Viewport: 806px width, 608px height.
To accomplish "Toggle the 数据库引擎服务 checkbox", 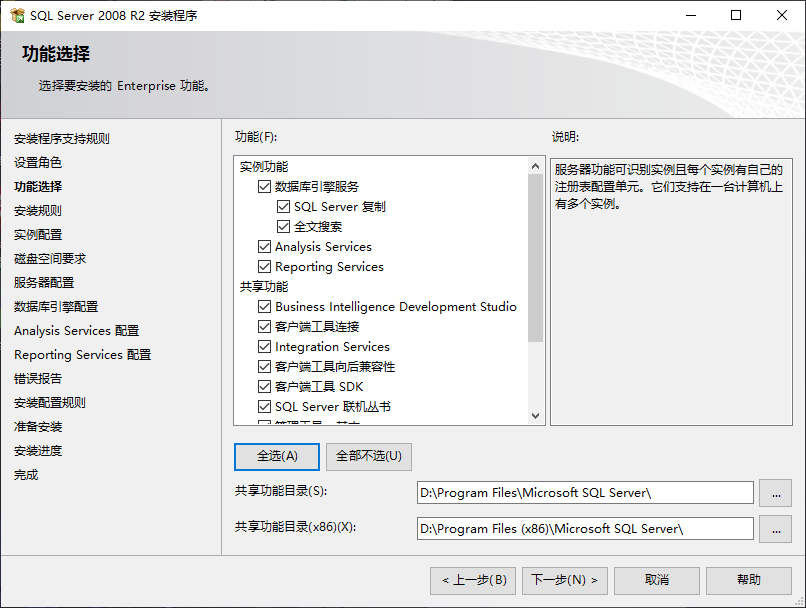I will [x=264, y=187].
